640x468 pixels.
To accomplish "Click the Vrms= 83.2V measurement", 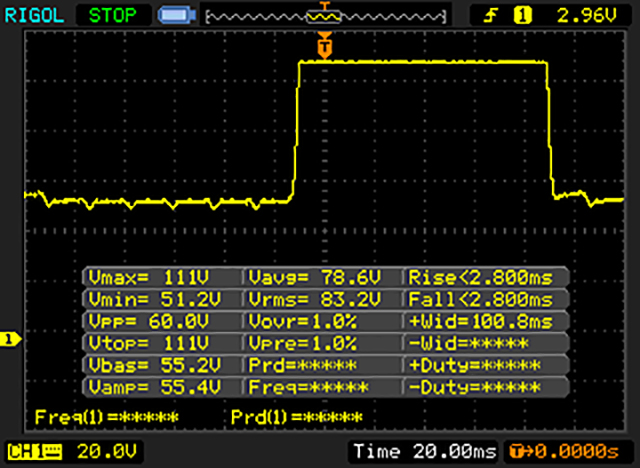I will tap(315, 300).
